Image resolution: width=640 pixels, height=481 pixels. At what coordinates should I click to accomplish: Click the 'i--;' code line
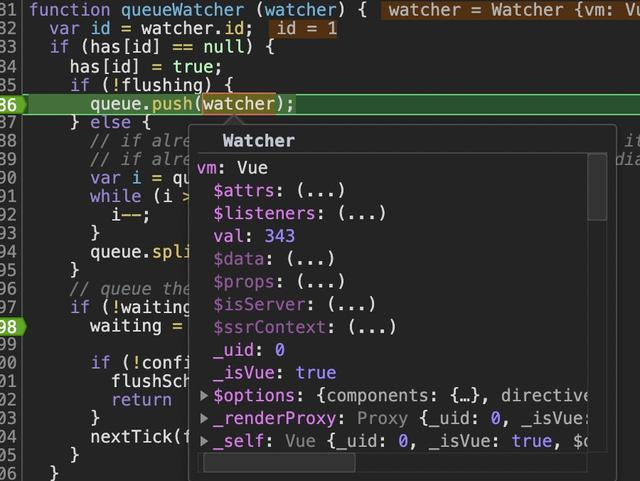click(131, 214)
